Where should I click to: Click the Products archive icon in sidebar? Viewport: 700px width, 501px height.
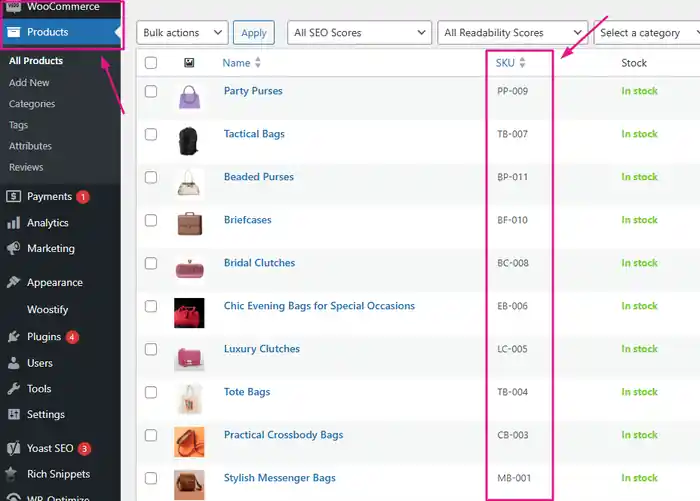[13, 32]
